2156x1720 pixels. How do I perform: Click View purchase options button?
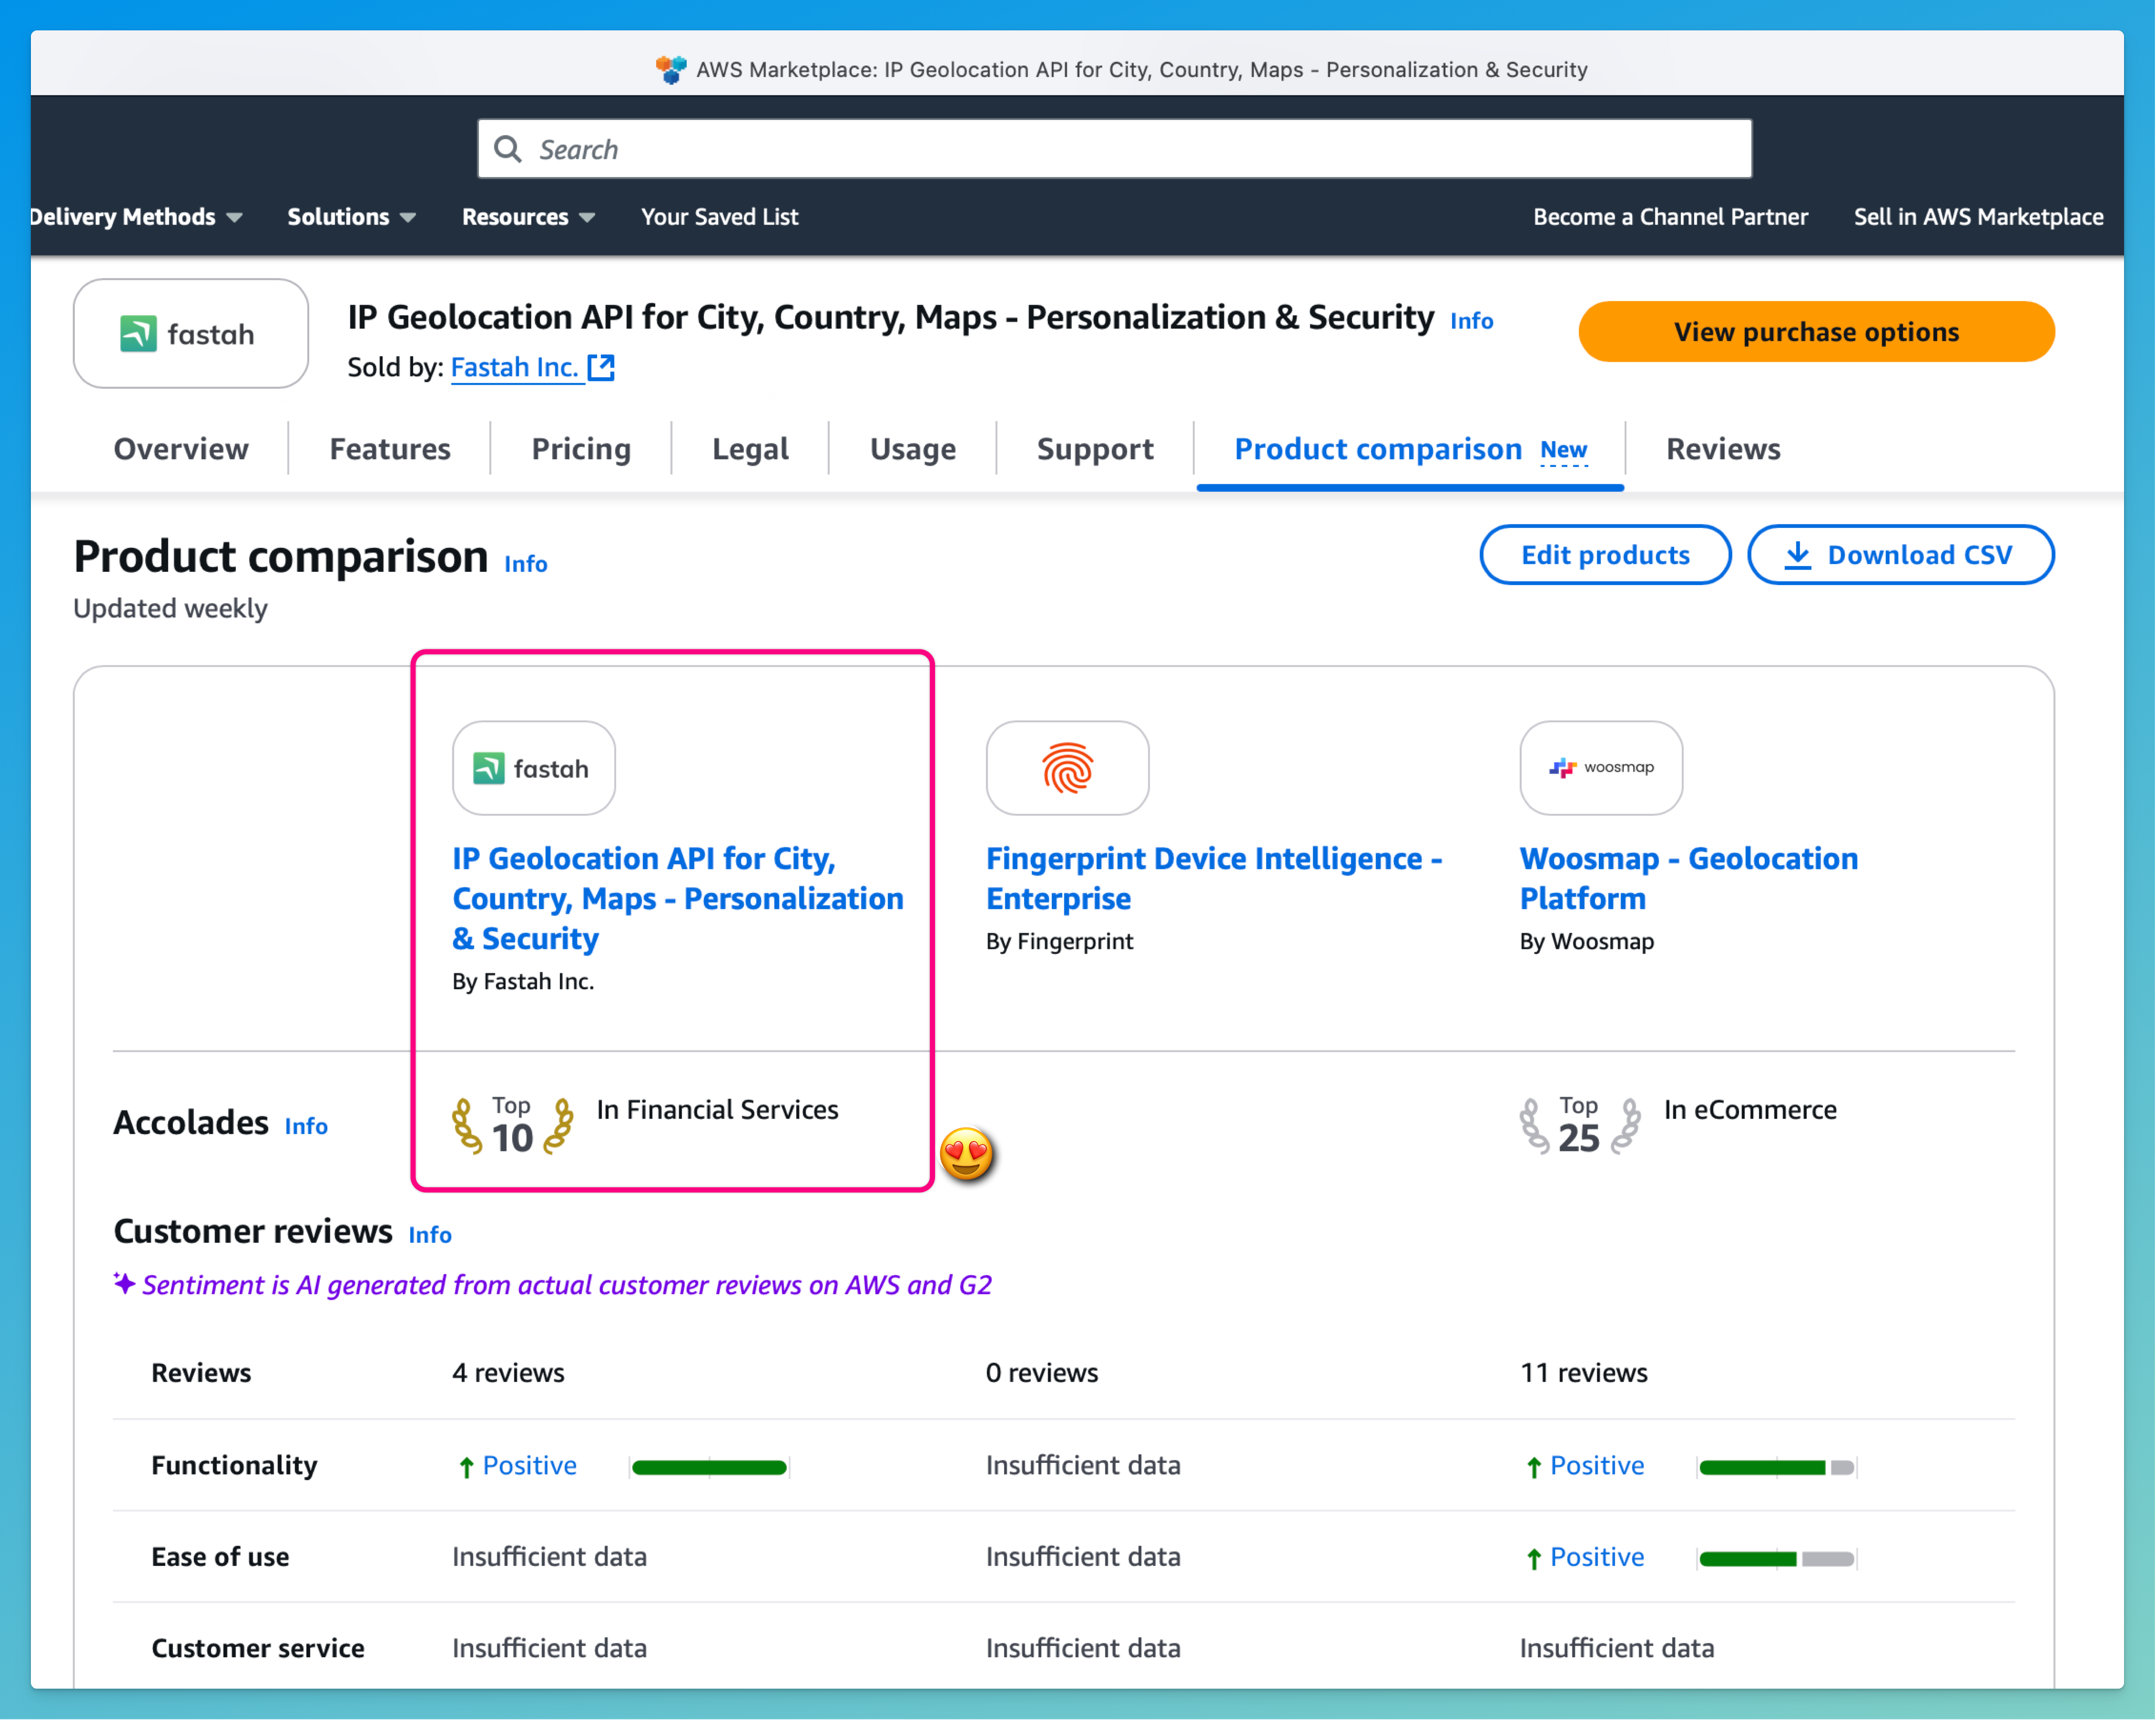click(x=1816, y=332)
